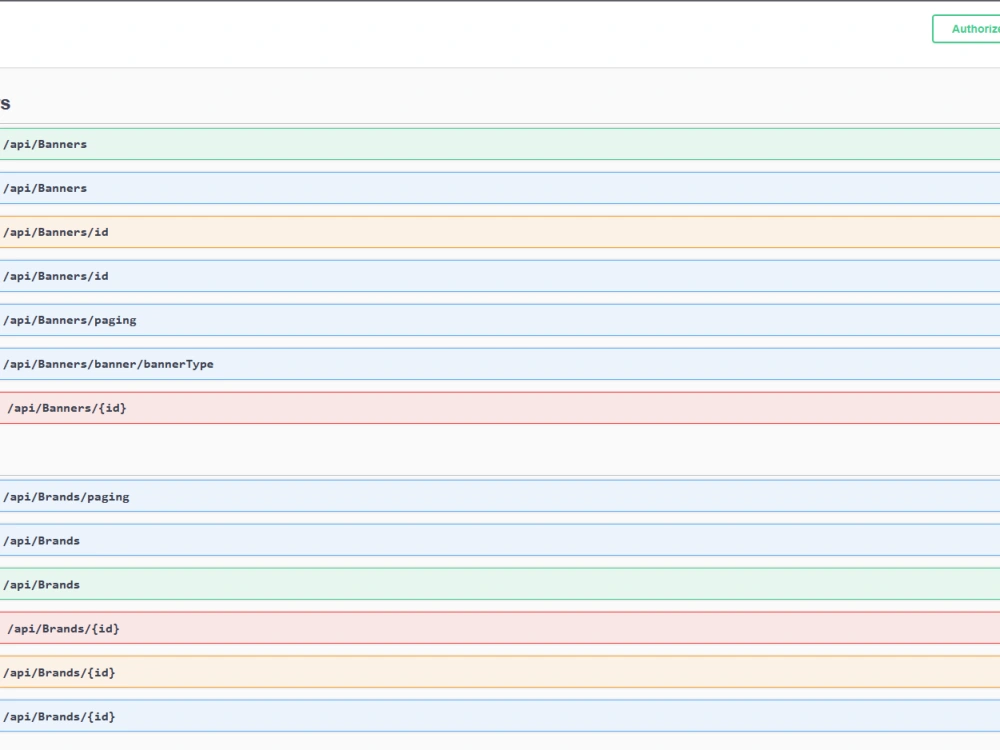
Task: Open the blue /api/Banners/id endpoint
Action: (500, 276)
